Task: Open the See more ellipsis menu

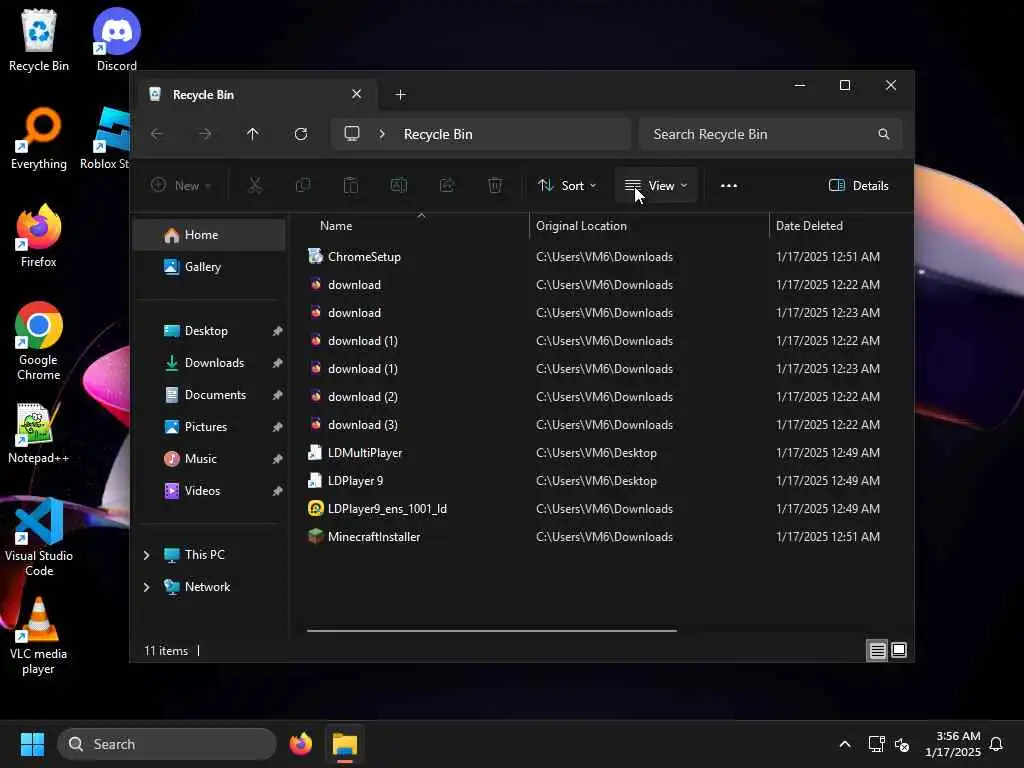Action: [729, 185]
